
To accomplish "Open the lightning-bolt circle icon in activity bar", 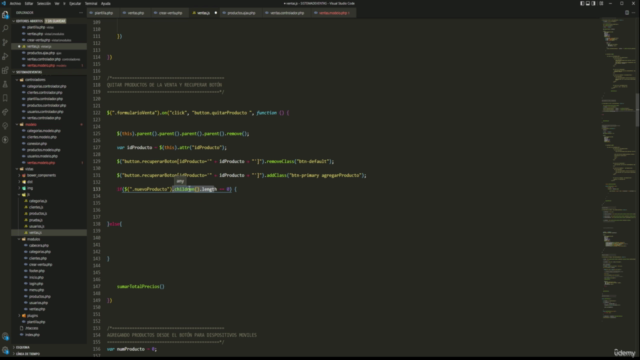I will (5, 140).
